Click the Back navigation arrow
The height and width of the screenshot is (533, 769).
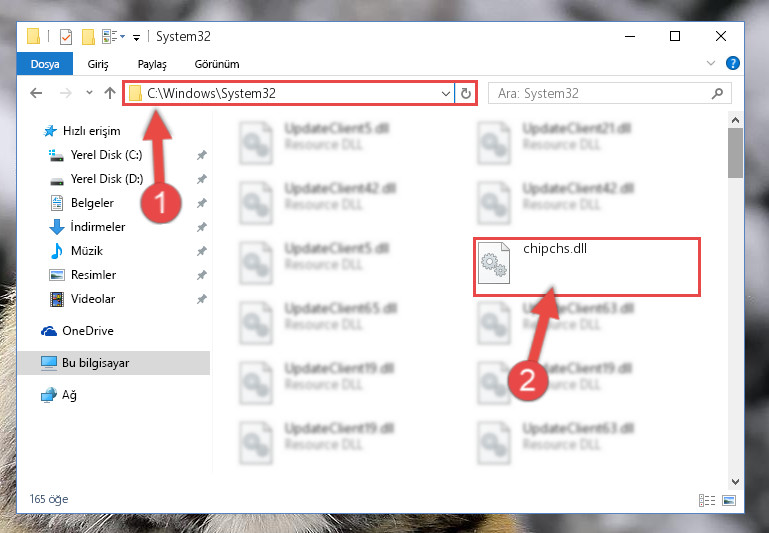[36, 93]
